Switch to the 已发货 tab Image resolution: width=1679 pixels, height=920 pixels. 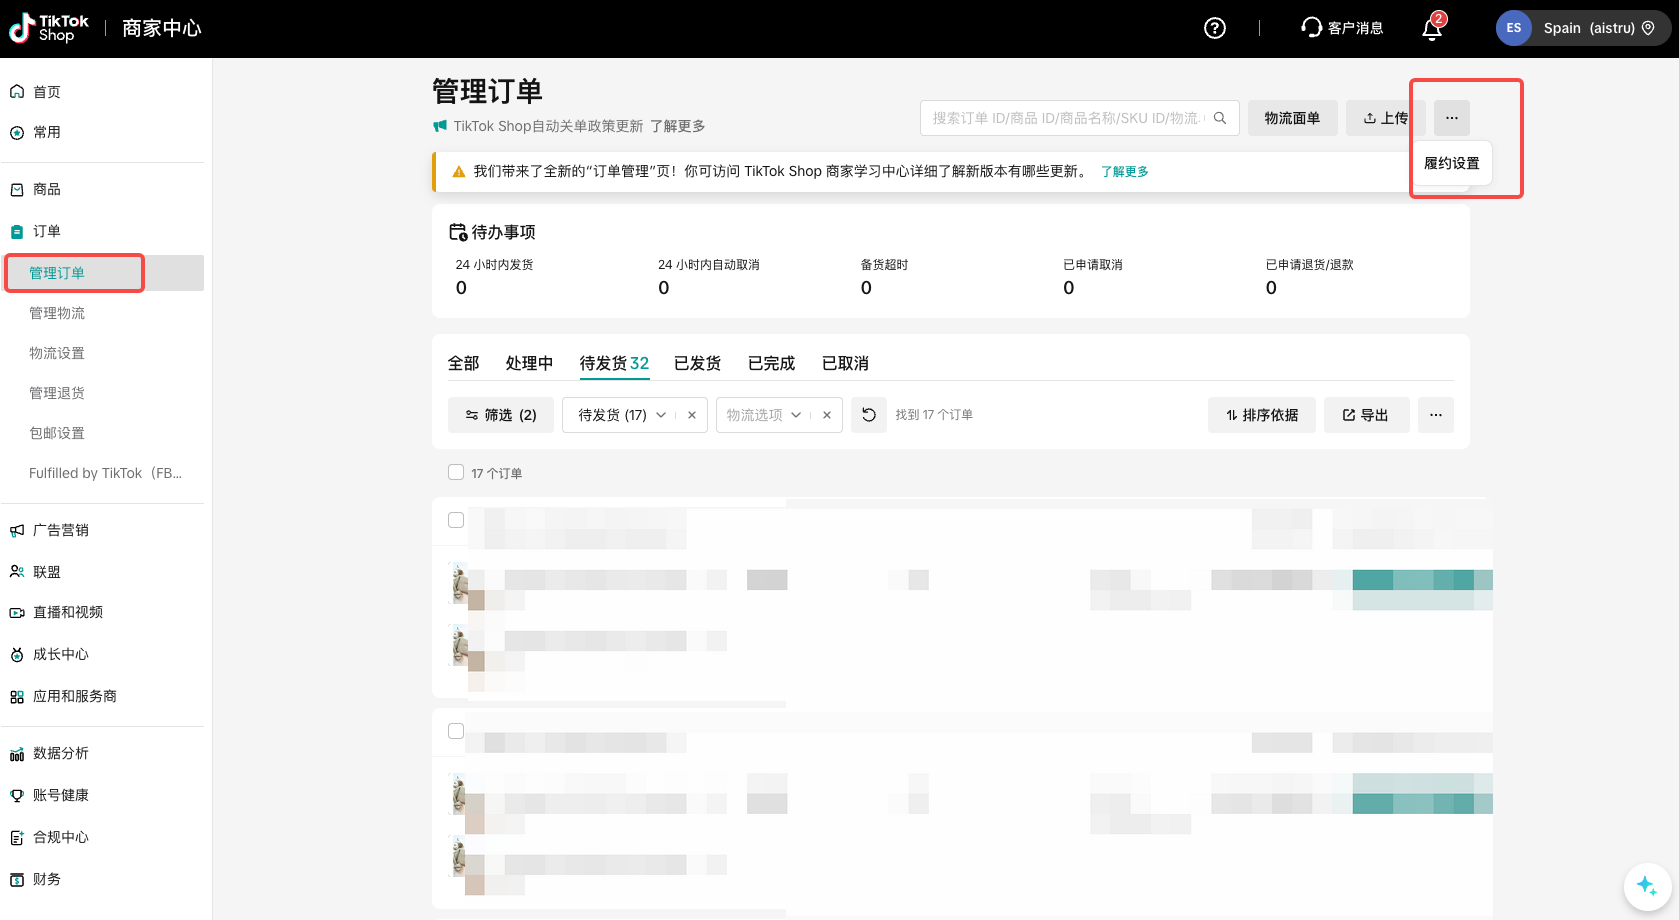[697, 363]
